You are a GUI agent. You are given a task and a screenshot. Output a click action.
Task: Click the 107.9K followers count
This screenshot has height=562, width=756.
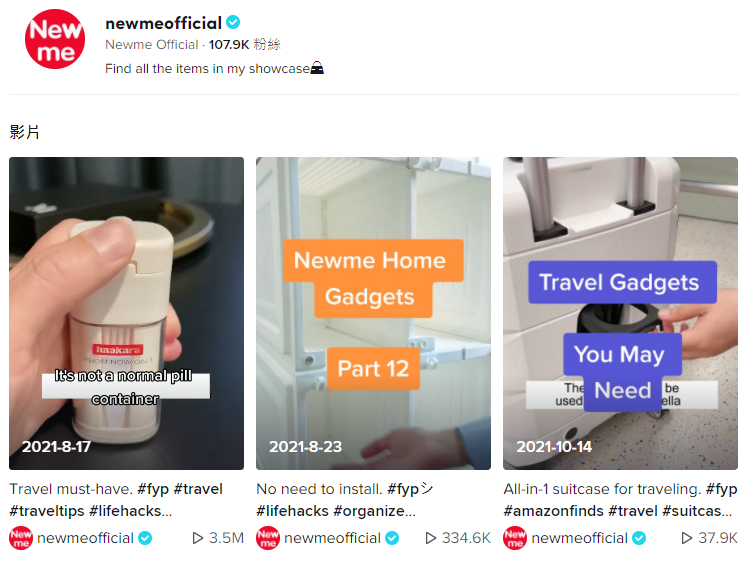pyautogui.click(x=229, y=45)
